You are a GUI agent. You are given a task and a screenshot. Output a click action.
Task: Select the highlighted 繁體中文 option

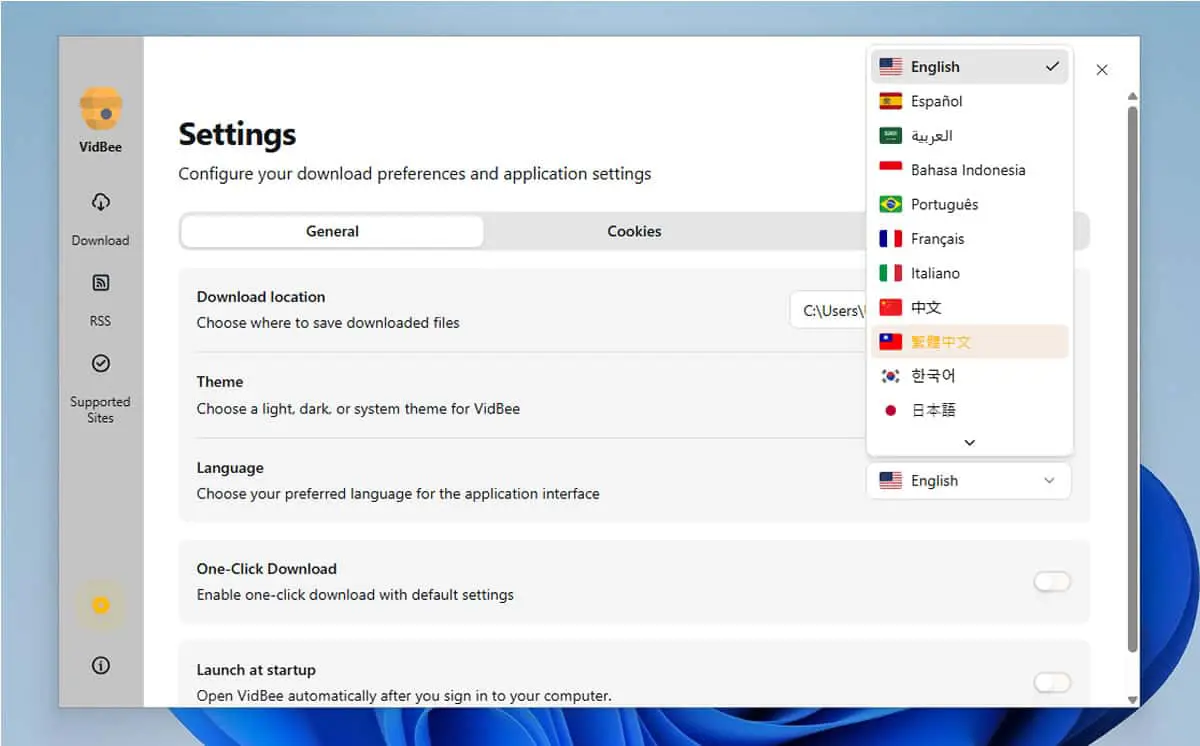click(x=969, y=342)
